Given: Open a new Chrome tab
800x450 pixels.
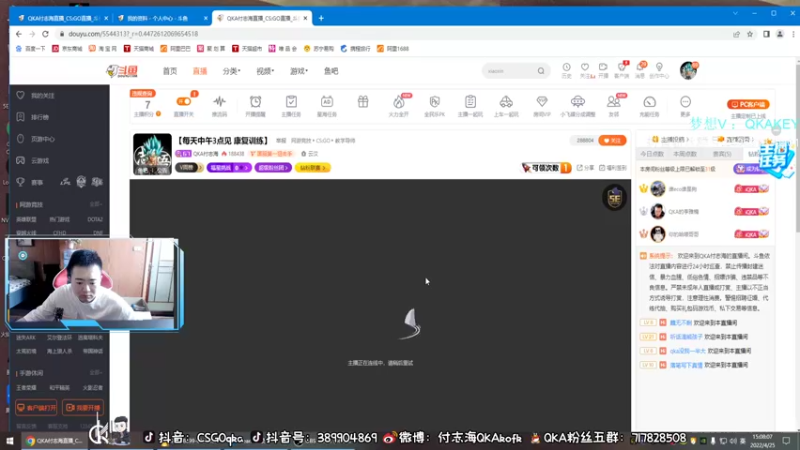Looking at the screenshot, I should [x=321, y=18].
